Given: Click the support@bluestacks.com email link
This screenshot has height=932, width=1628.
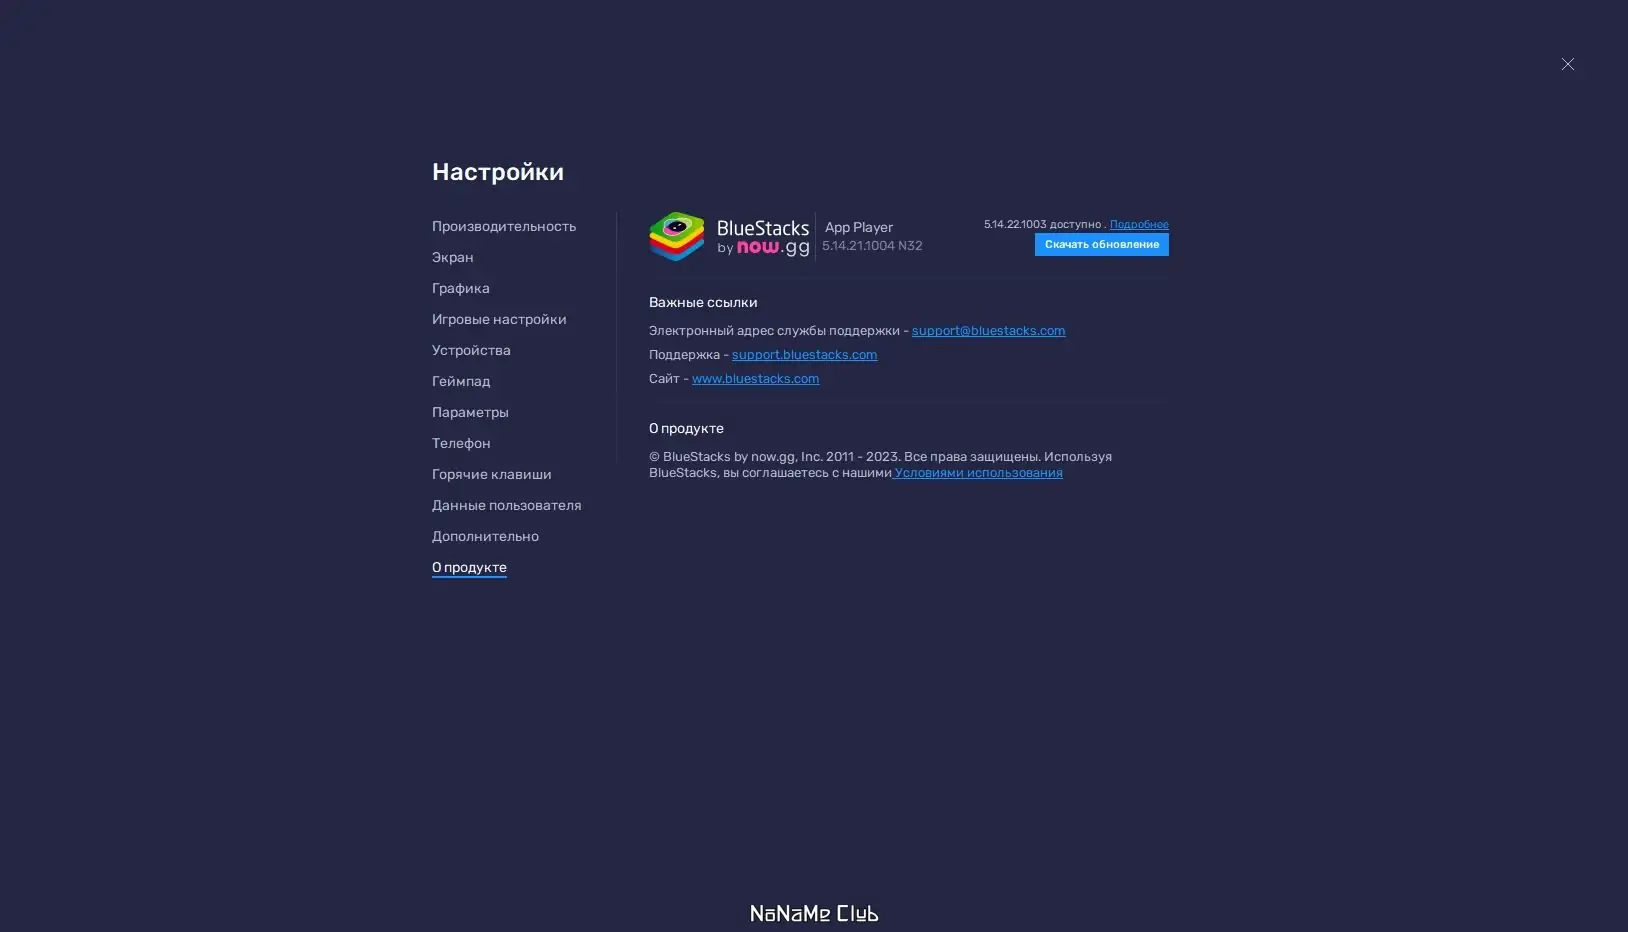Looking at the screenshot, I should click(x=988, y=331).
